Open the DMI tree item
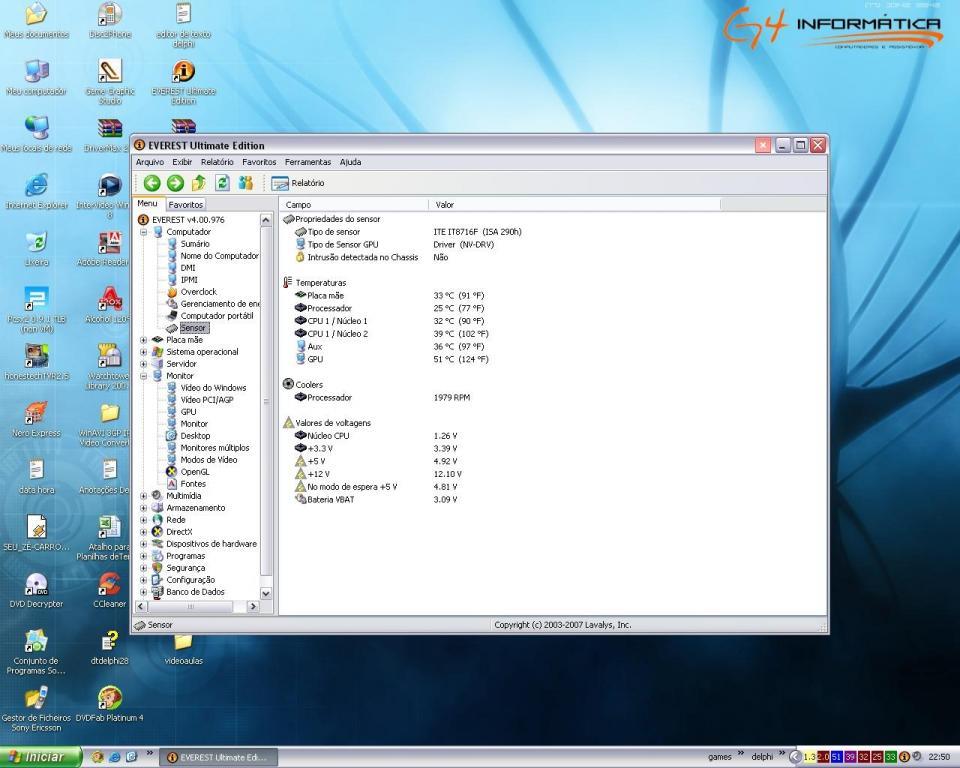This screenshot has height=768, width=960. 188,268
